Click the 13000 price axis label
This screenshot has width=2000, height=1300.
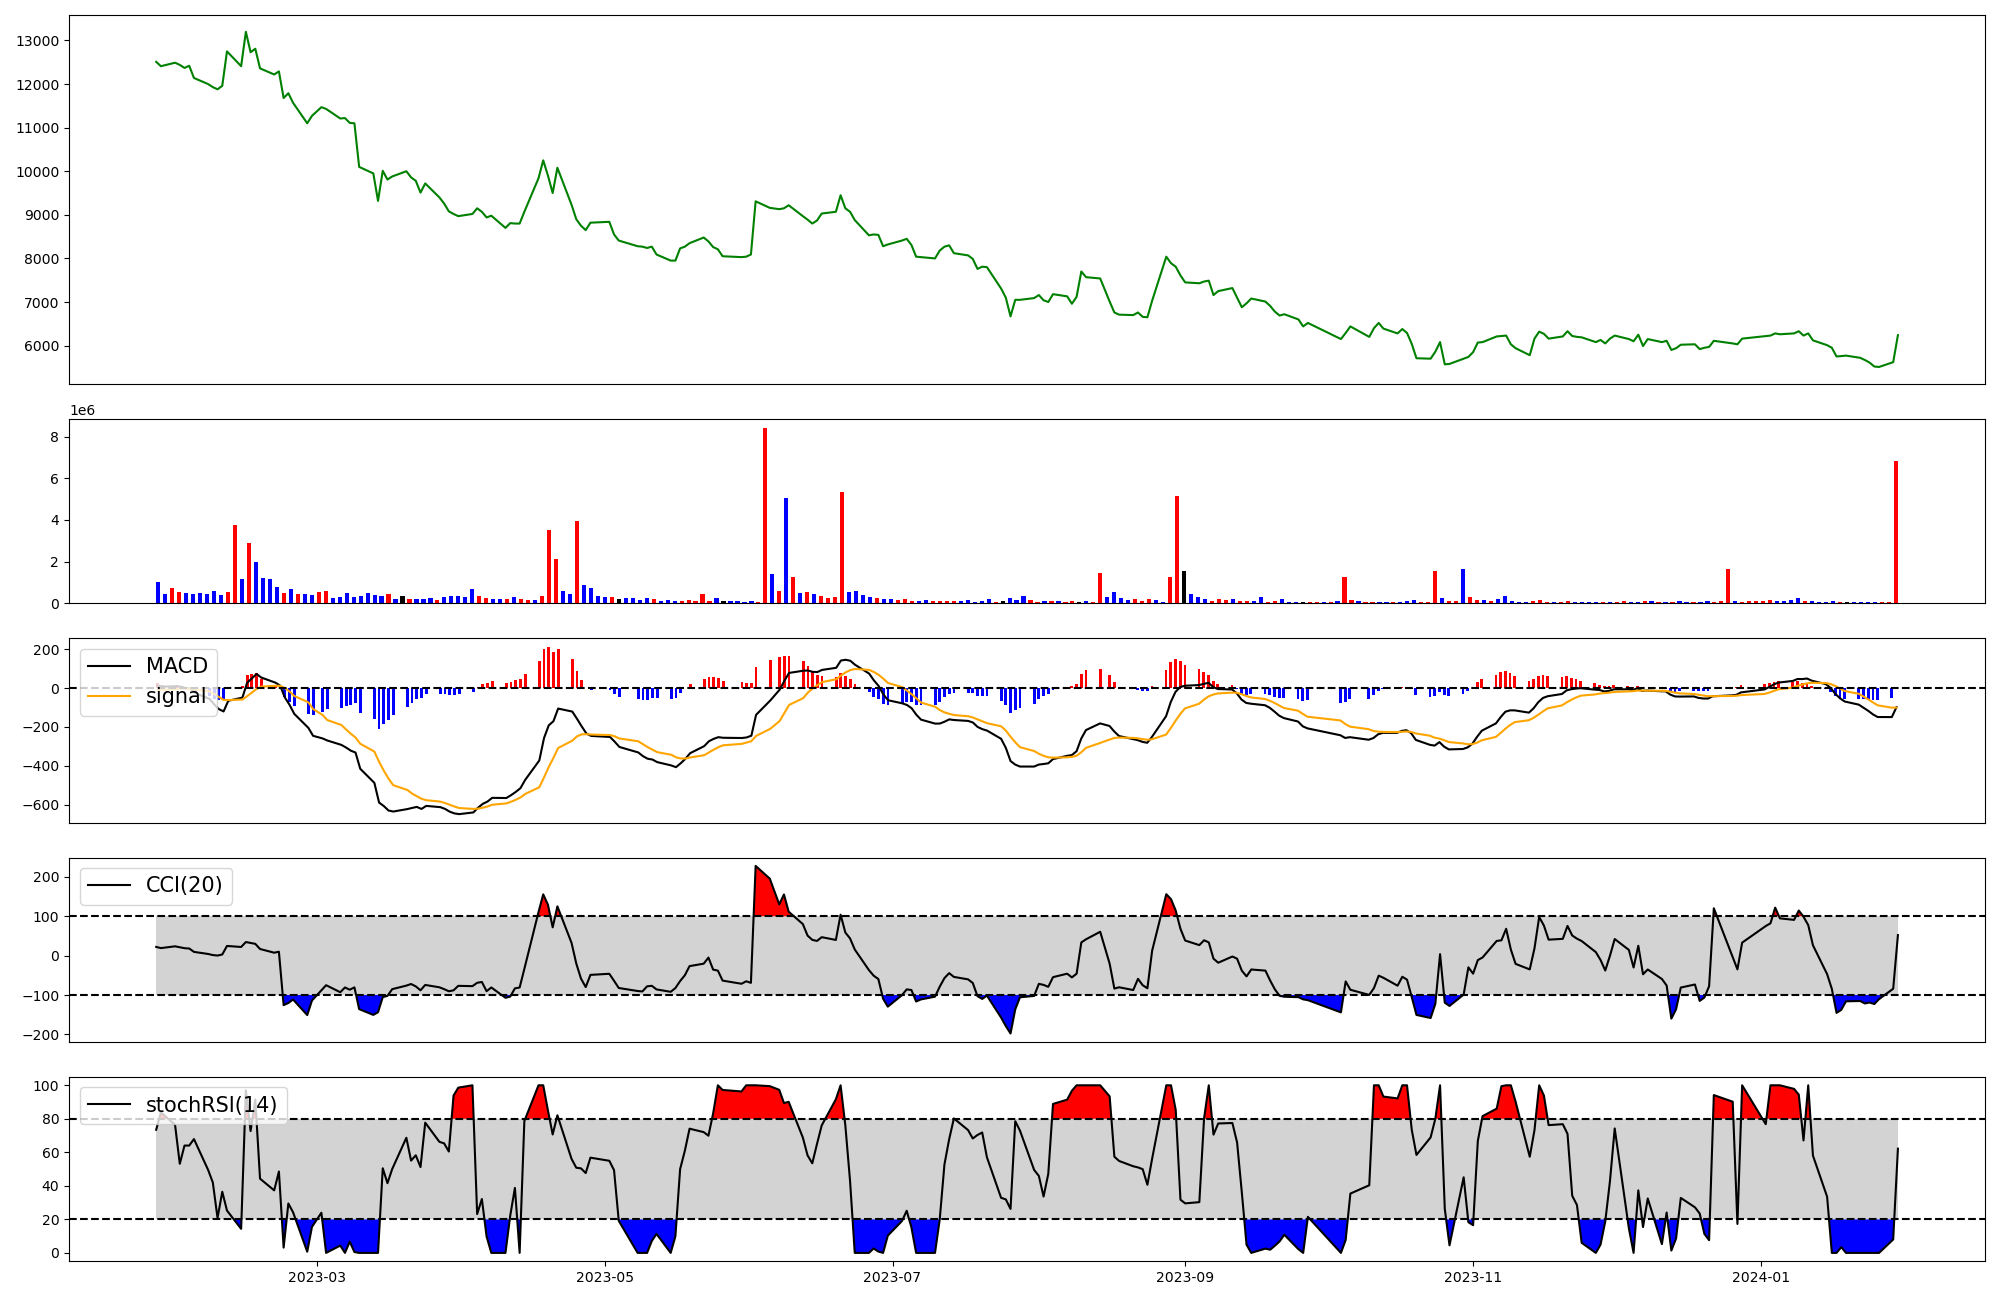38,41
